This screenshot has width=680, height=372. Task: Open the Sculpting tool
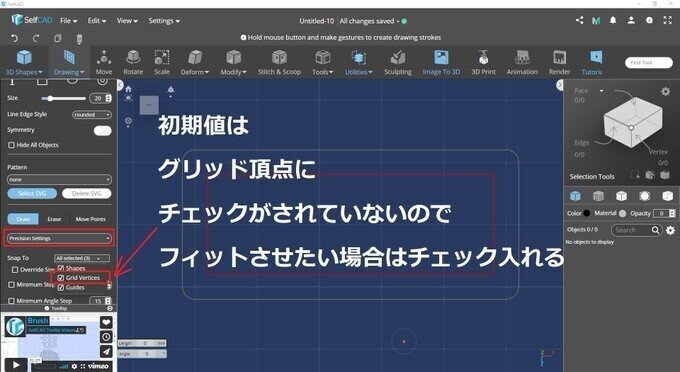coord(398,62)
